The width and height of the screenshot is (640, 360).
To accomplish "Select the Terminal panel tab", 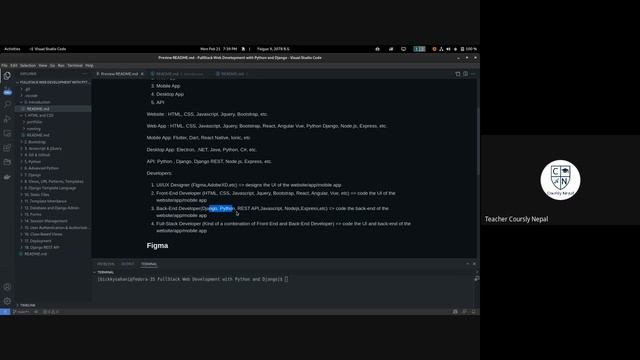I will click(149, 264).
